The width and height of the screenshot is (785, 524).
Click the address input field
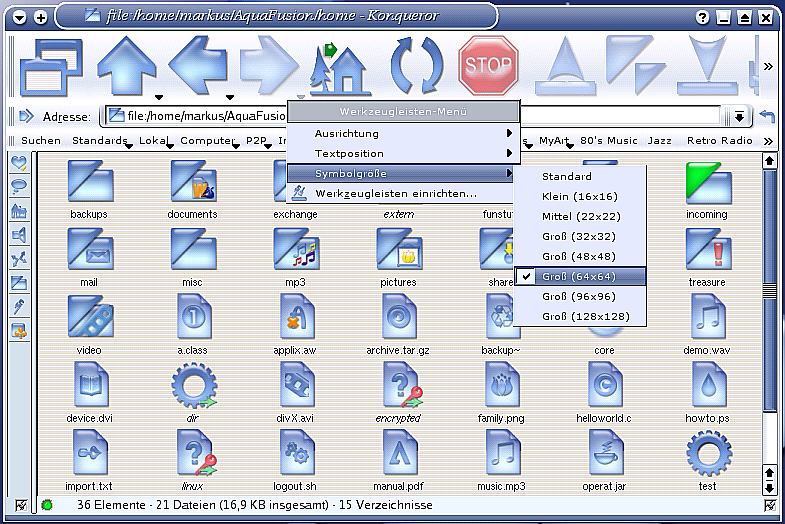(x=413, y=116)
